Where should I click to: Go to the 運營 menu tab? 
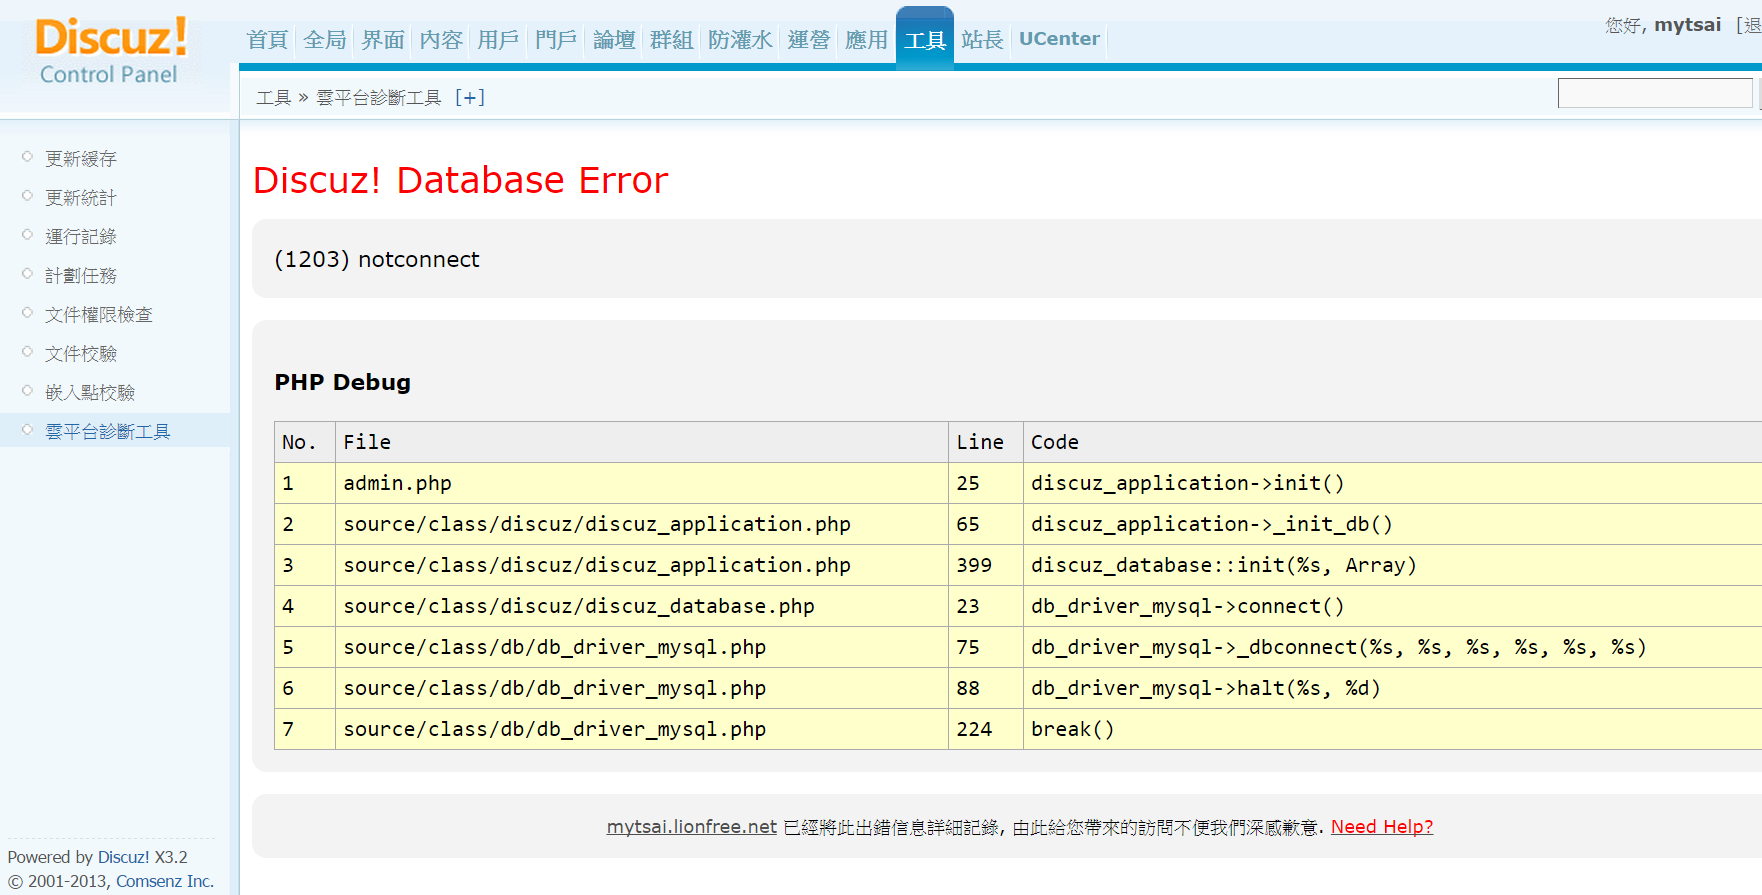(x=808, y=40)
